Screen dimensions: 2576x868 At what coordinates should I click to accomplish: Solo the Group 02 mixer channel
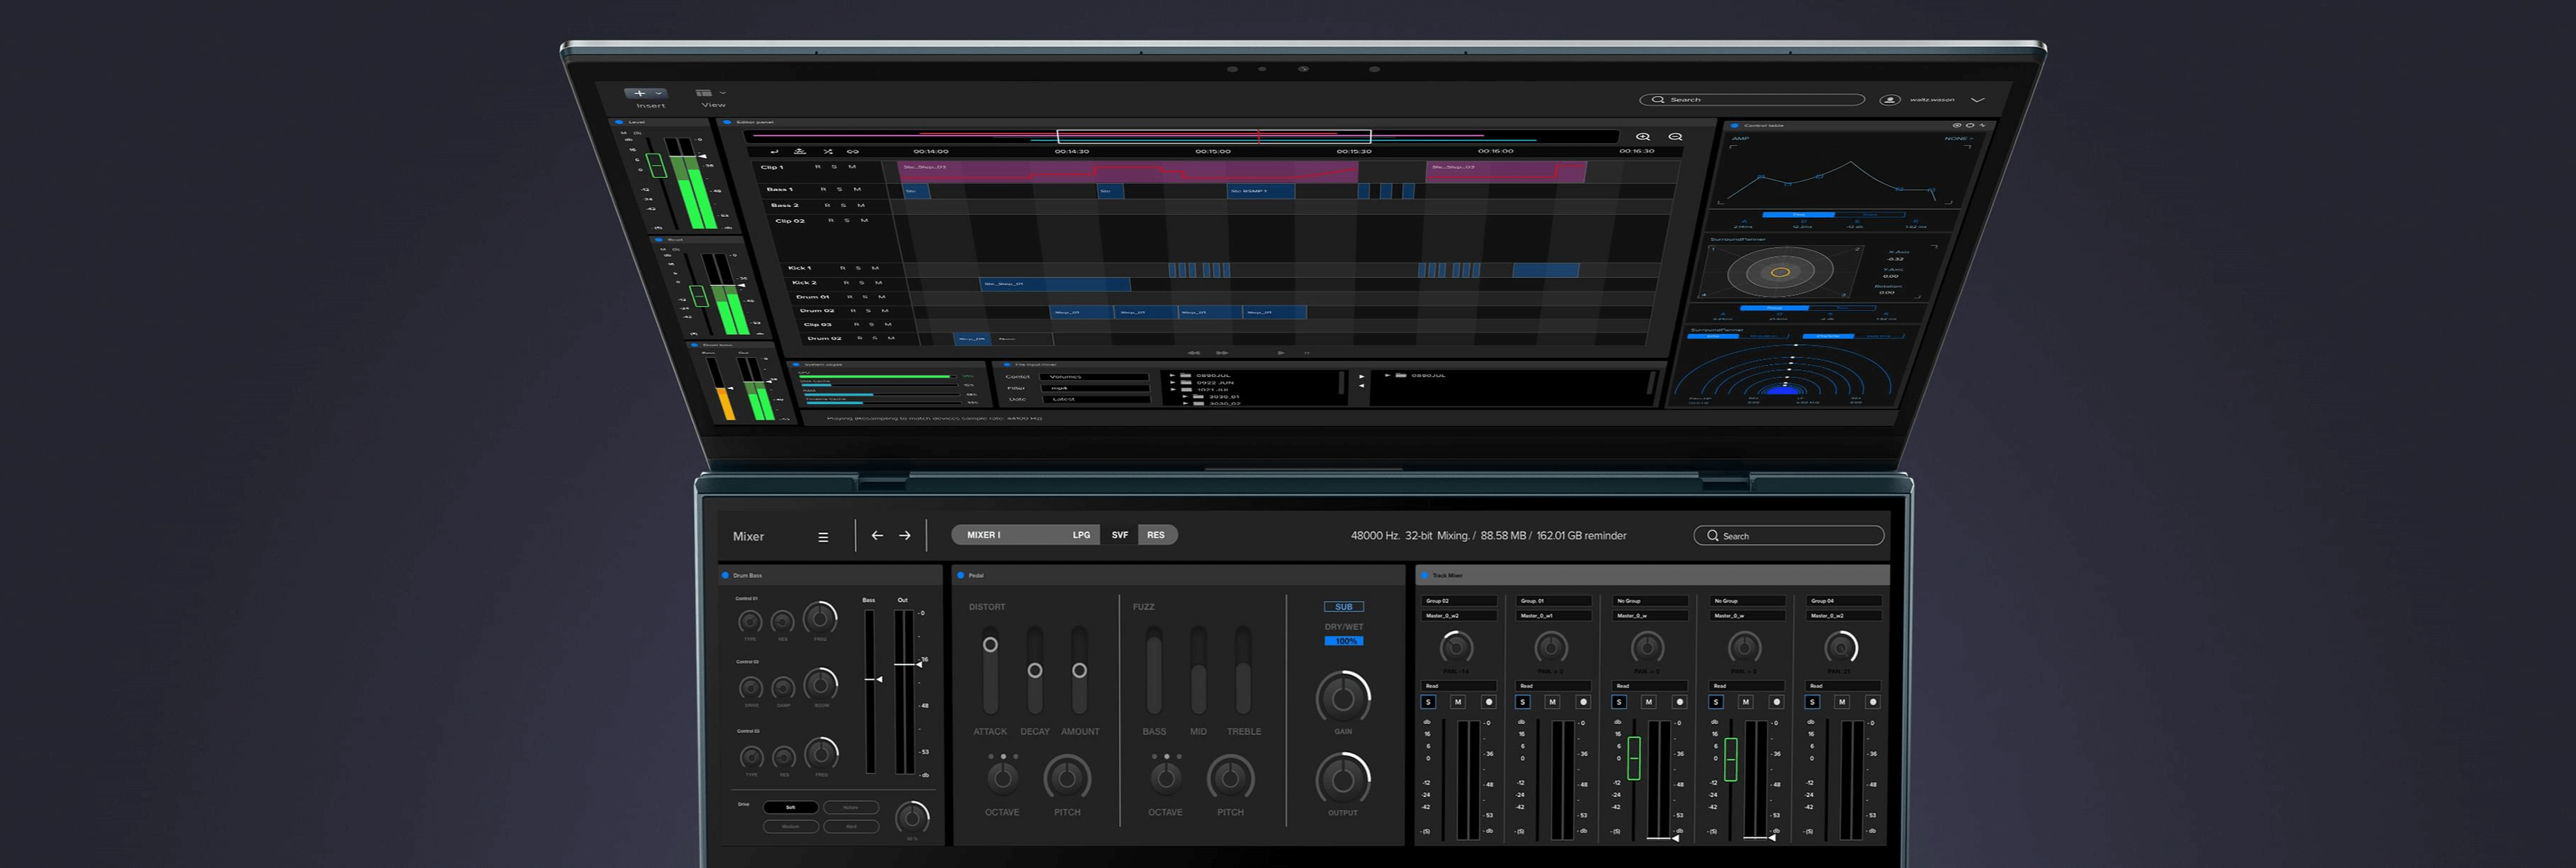1428,702
